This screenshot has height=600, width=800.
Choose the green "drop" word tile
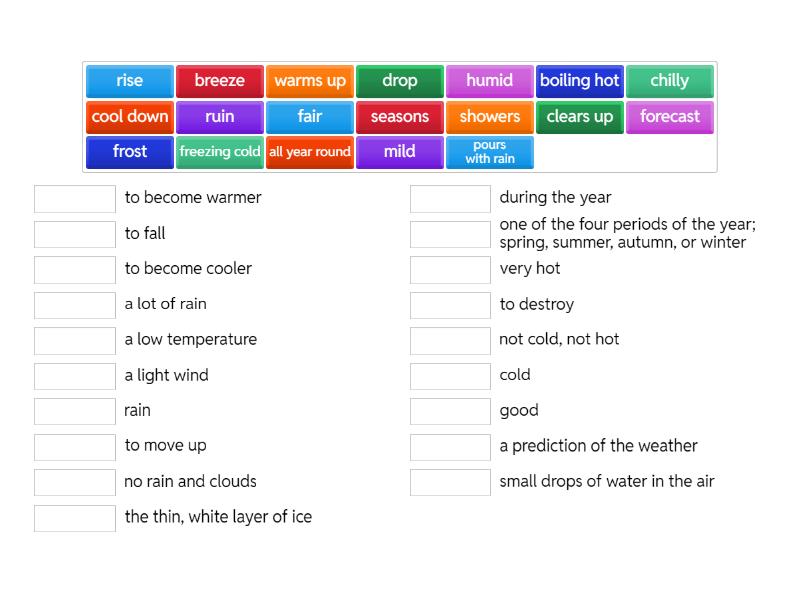click(400, 81)
